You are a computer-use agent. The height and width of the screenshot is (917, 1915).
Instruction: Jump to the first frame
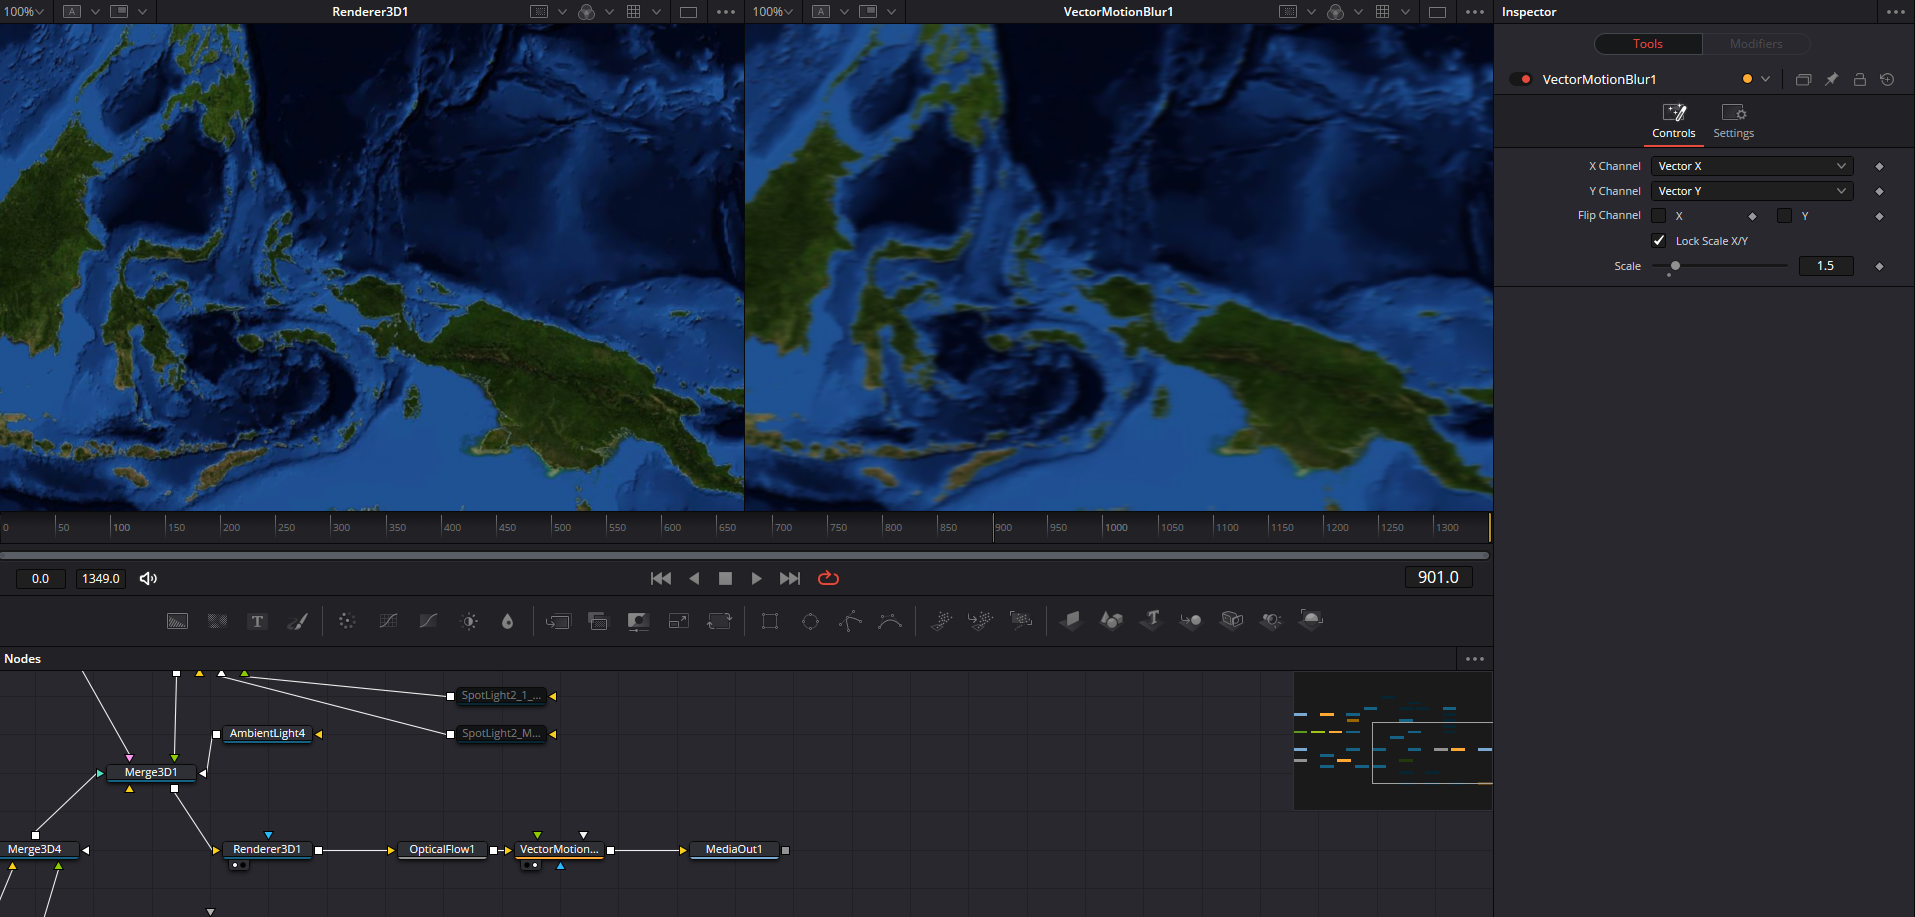click(661, 578)
